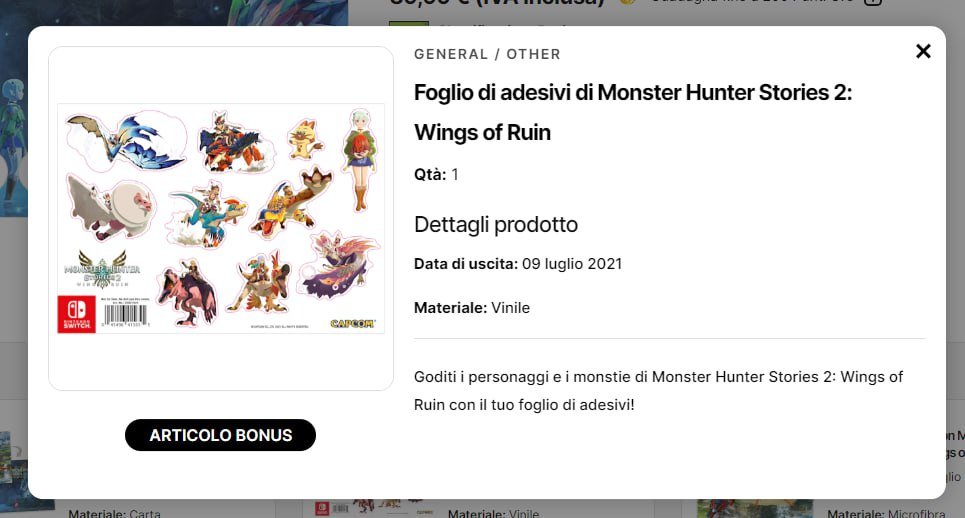Click the Data di uscita release date line
Screen dimensions: 965x518
(x=518, y=264)
